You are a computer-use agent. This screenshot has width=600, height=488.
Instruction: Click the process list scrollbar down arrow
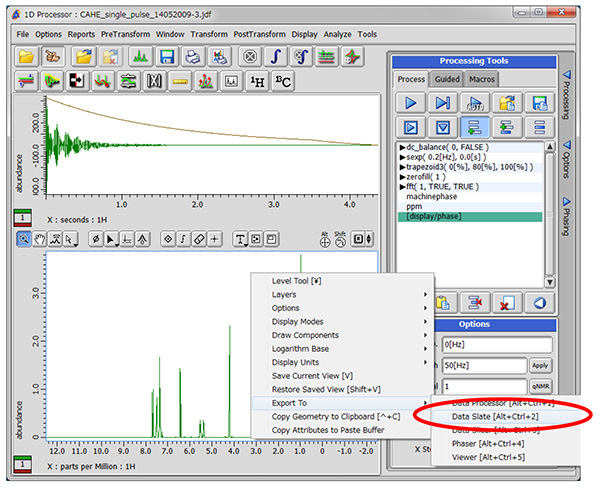(549, 282)
